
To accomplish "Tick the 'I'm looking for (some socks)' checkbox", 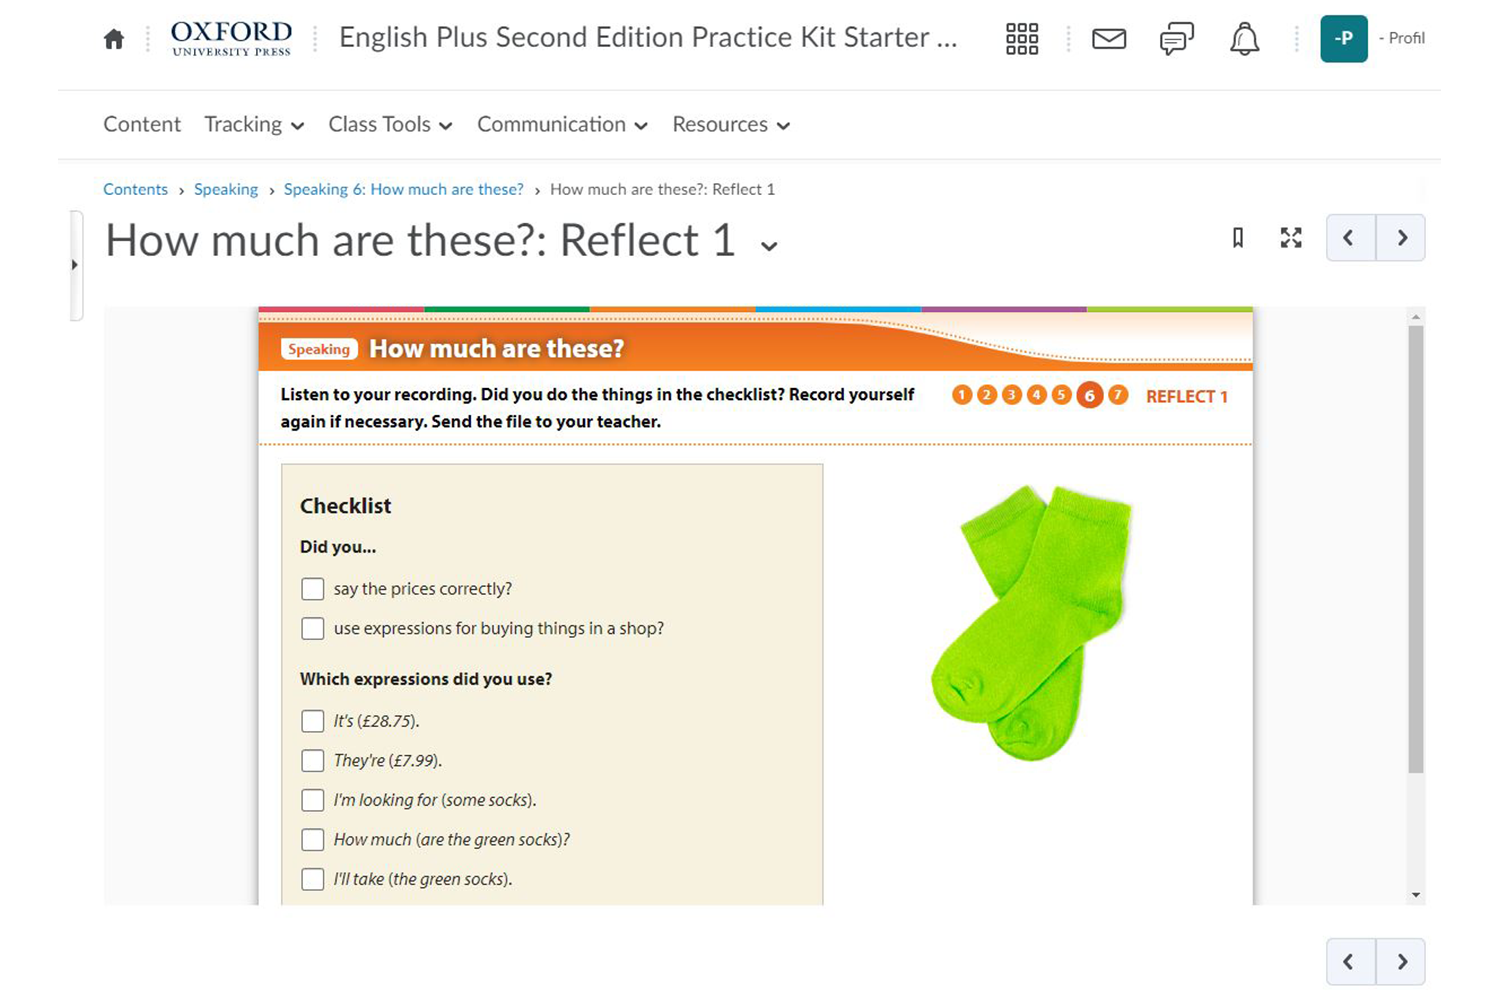I will (313, 800).
